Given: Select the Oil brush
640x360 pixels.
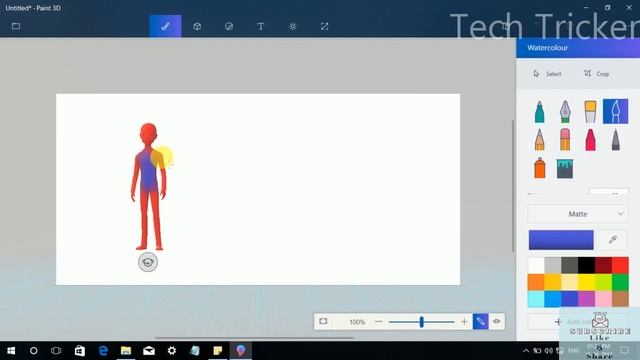Looking at the screenshot, I should tap(590, 111).
